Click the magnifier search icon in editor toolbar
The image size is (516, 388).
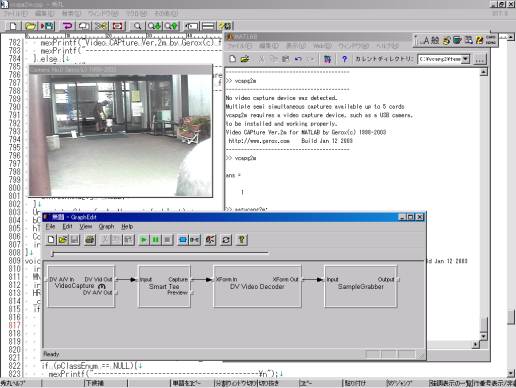pyautogui.click(x=137, y=26)
